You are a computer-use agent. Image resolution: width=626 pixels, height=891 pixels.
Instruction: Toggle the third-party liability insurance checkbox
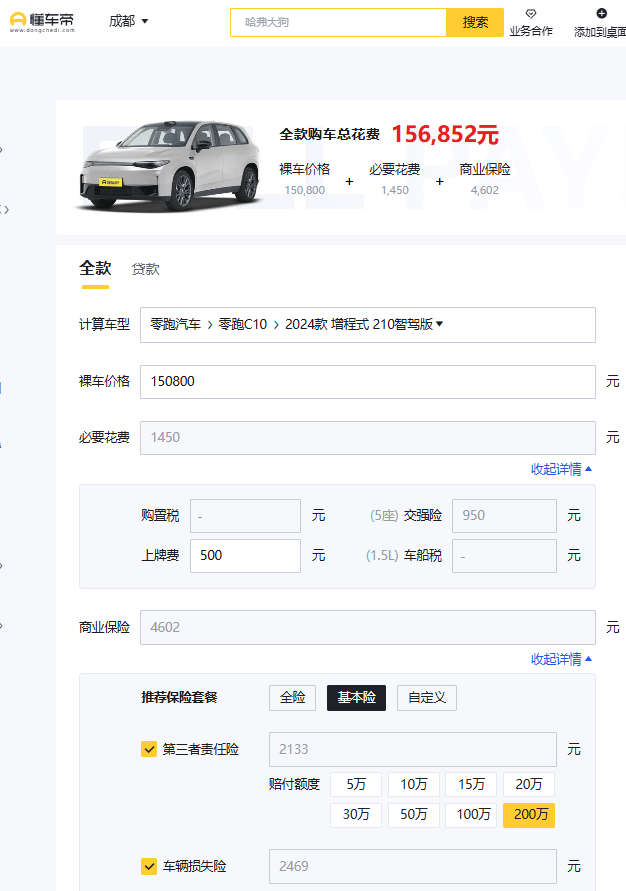tap(149, 749)
